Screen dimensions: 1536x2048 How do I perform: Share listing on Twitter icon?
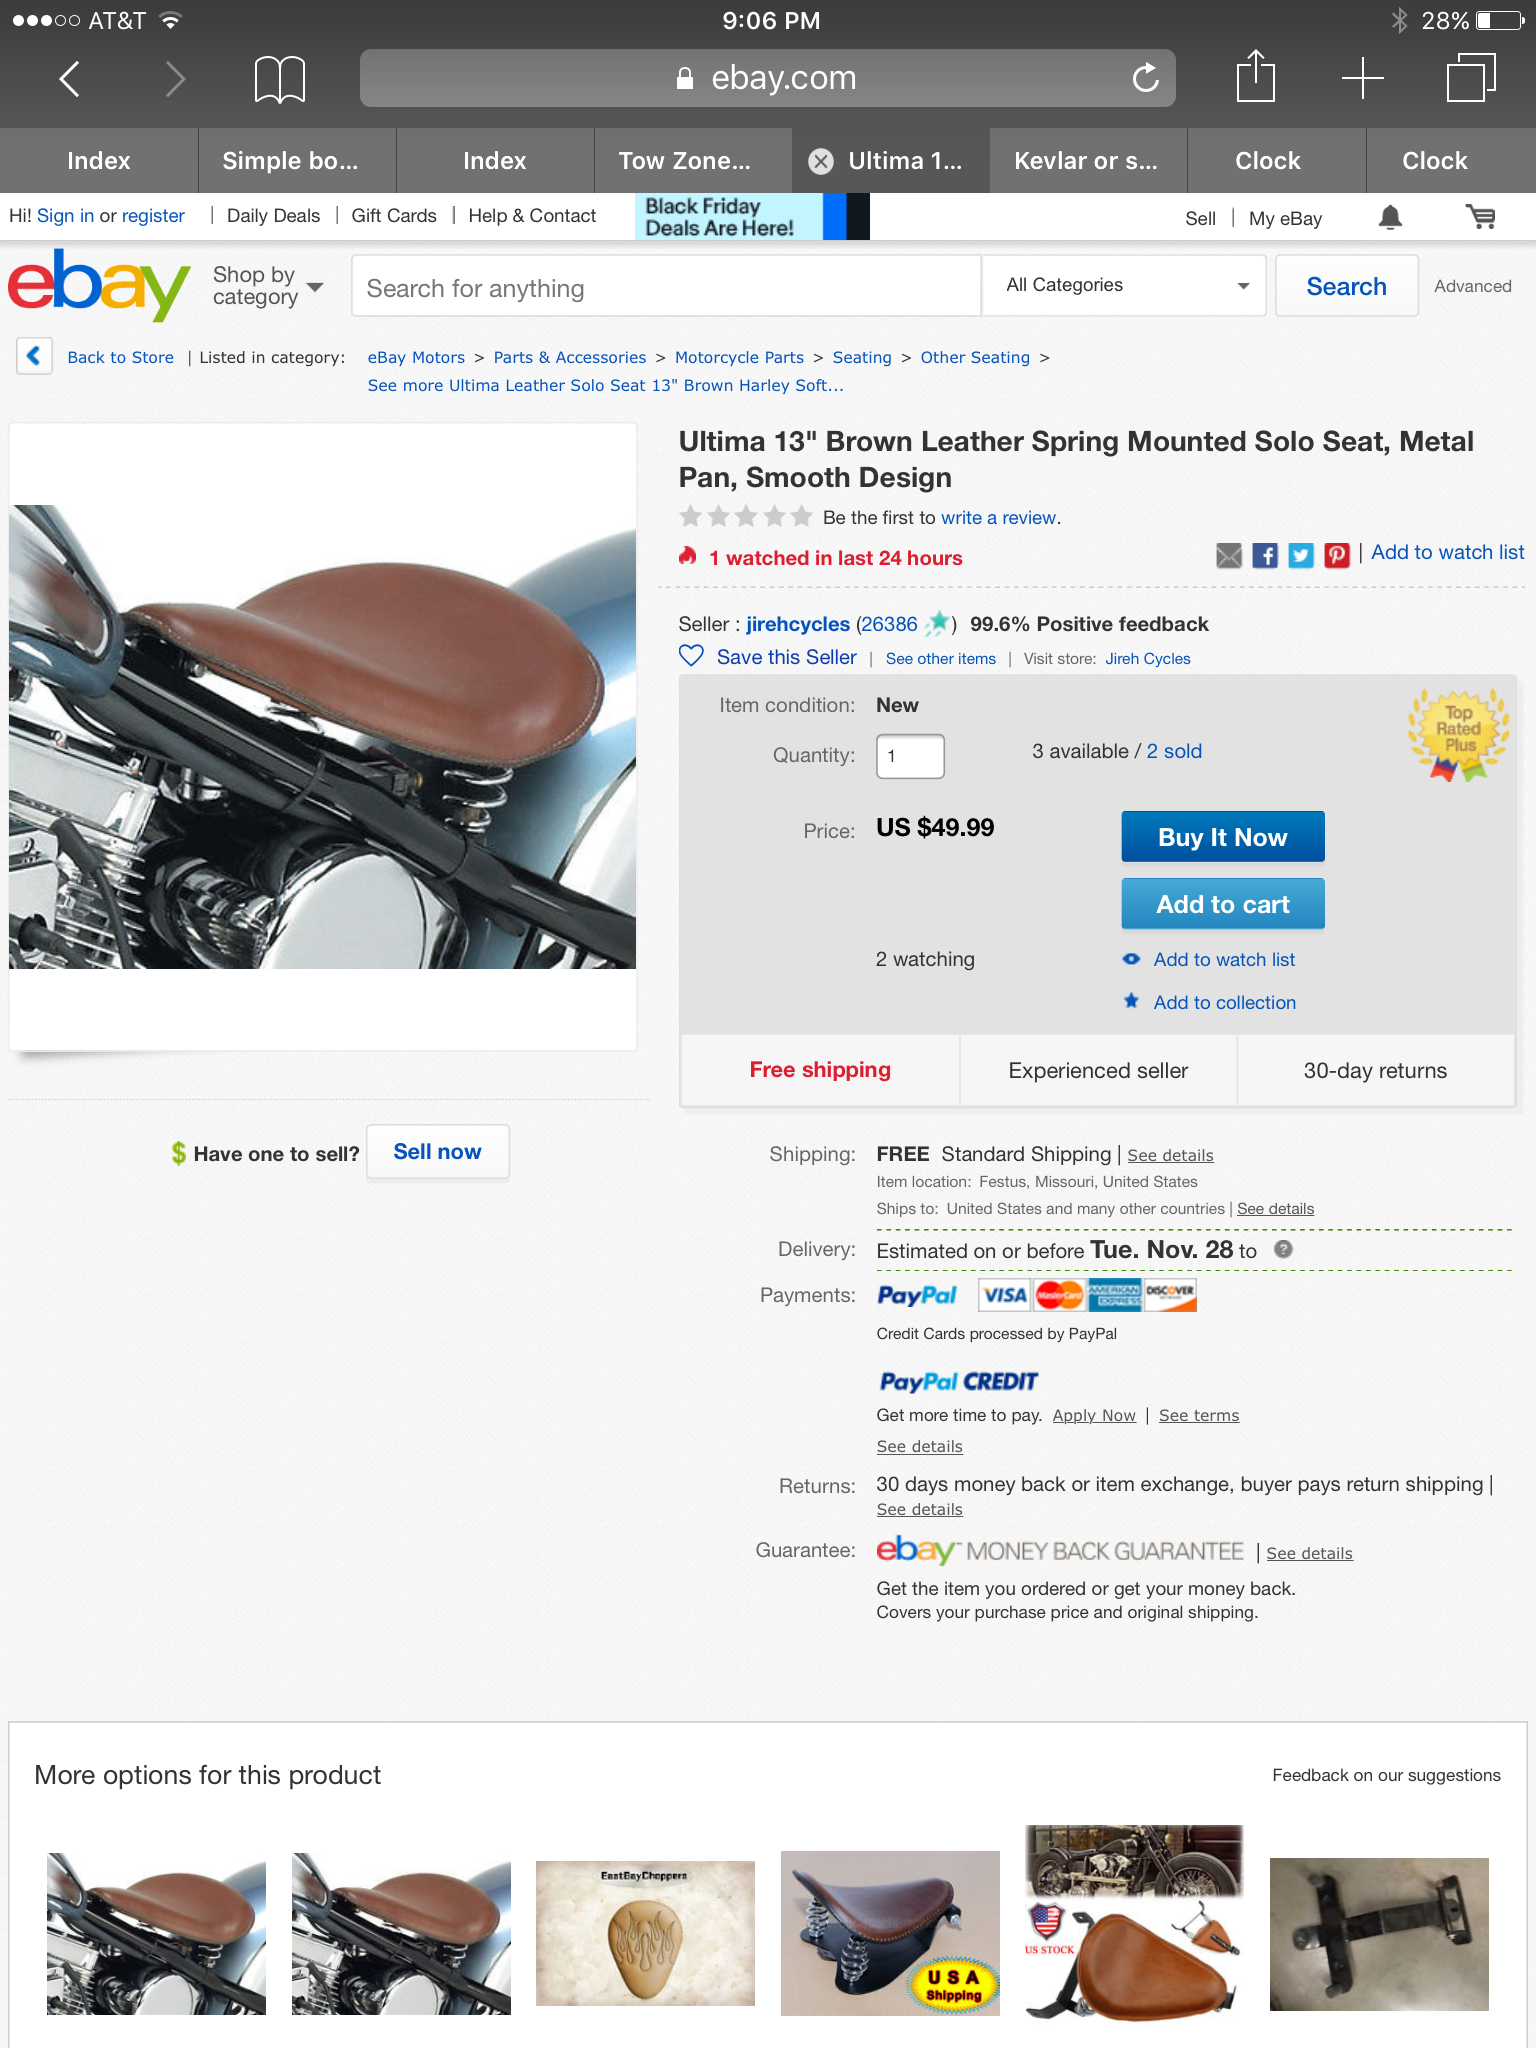pos(1301,555)
